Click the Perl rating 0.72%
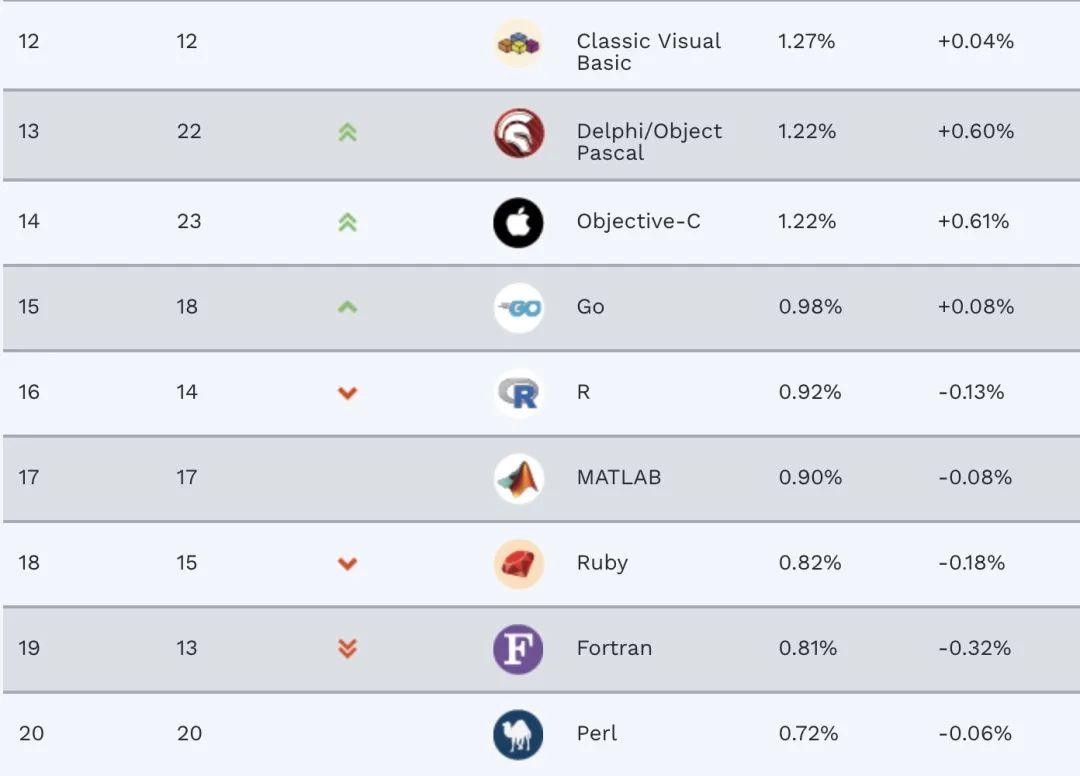This screenshot has width=1080, height=776. pyautogui.click(x=807, y=734)
